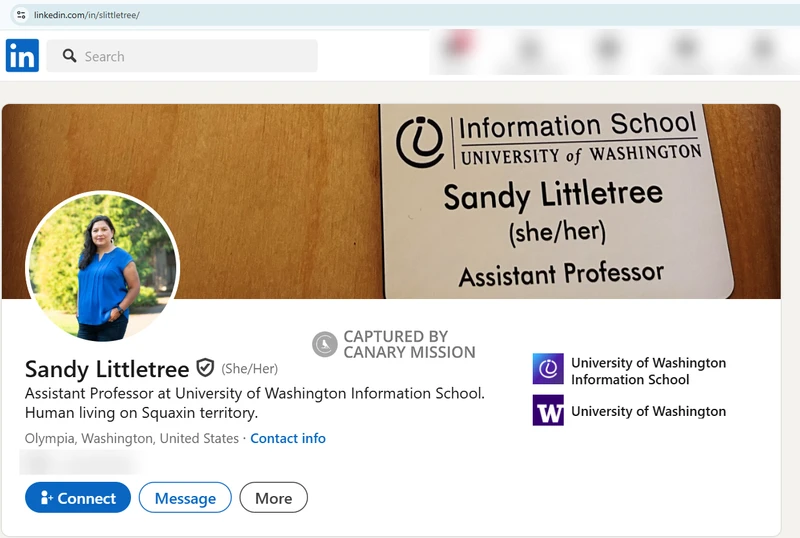
Task: Open the LinkedIn home logo
Action: tap(22, 56)
